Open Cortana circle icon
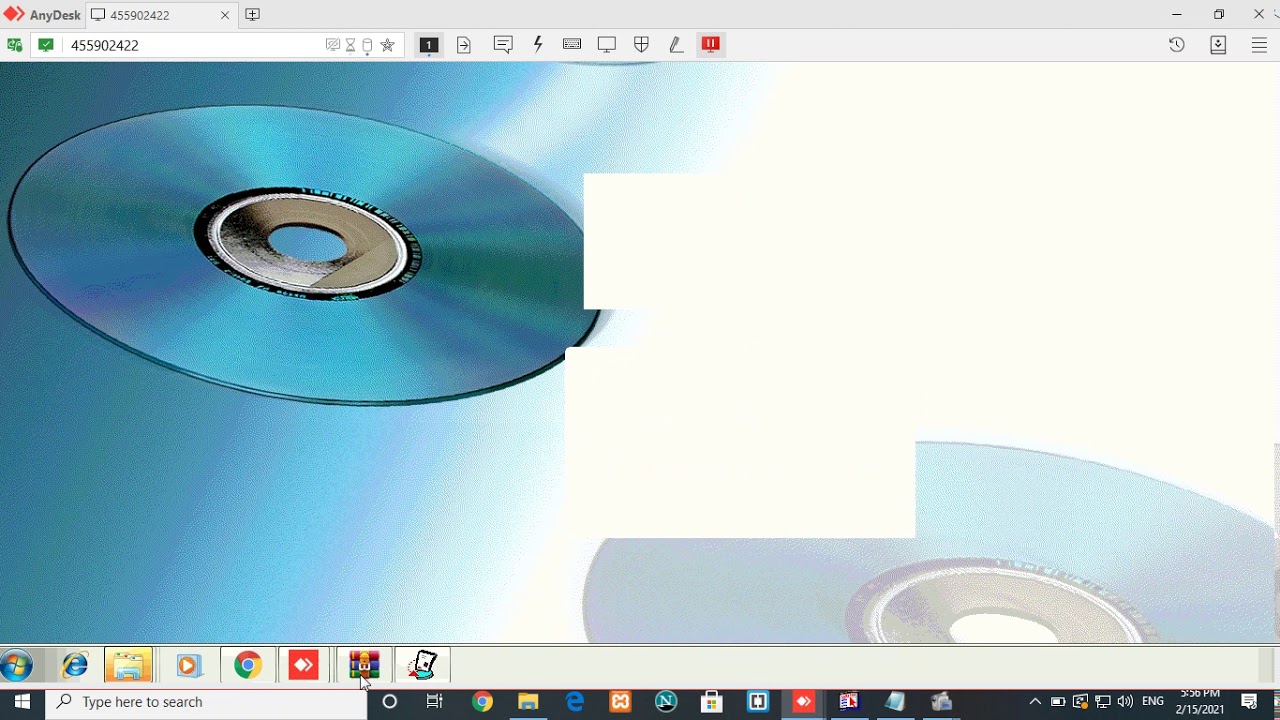This screenshot has height=720, width=1280. [390, 702]
